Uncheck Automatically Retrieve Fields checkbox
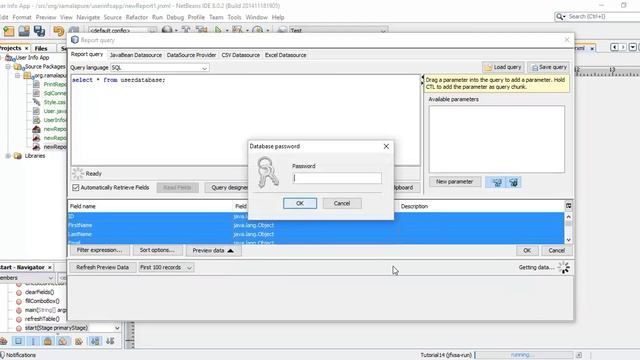The width and height of the screenshot is (640, 360). pyautogui.click(x=76, y=187)
